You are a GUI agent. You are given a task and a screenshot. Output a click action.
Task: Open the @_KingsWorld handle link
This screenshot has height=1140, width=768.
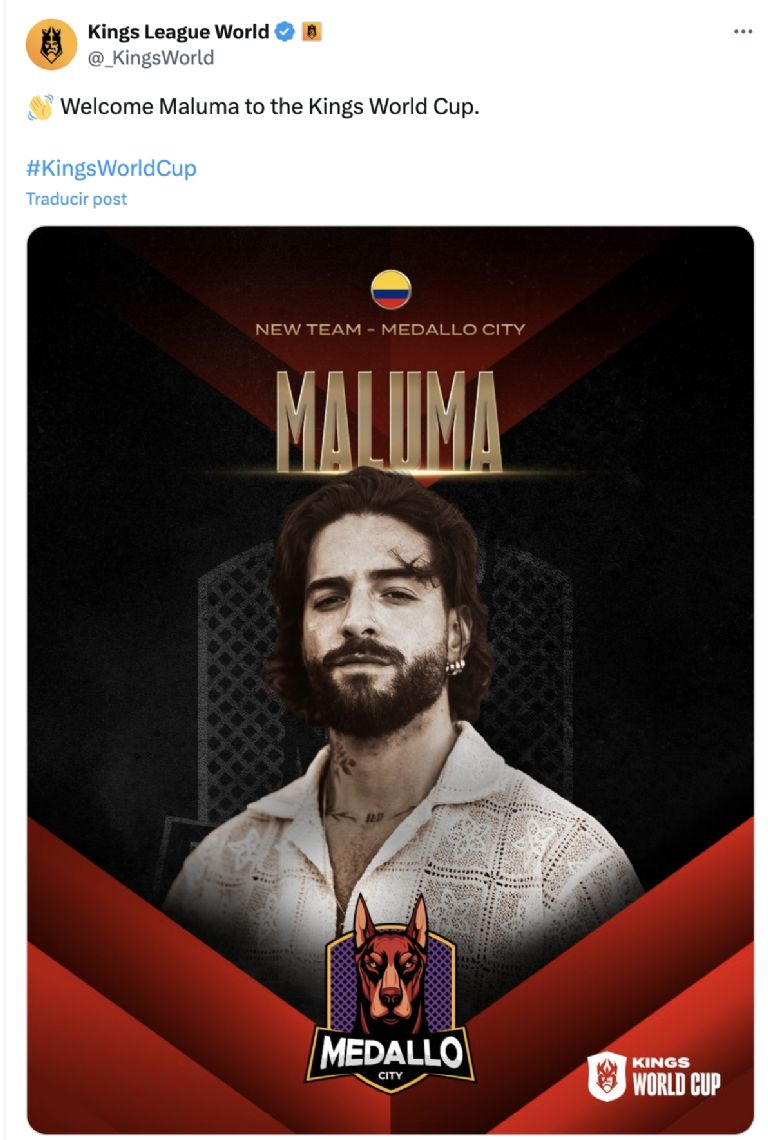click(151, 57)
